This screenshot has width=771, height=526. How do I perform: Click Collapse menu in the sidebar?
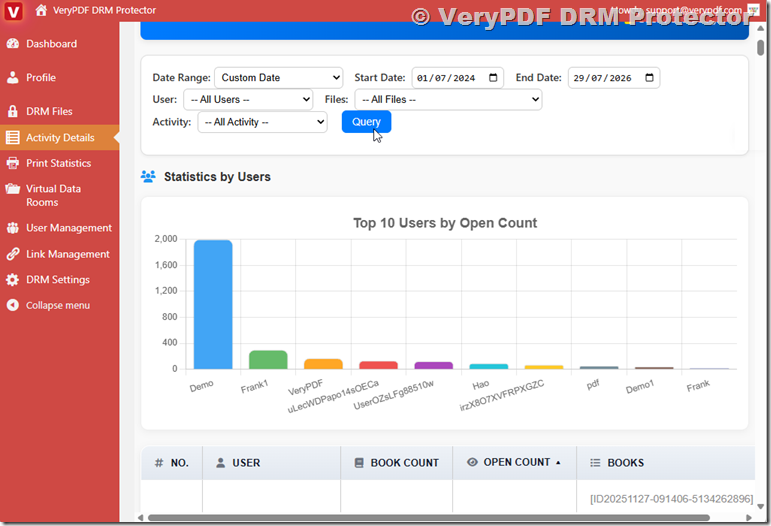[59, 305]
